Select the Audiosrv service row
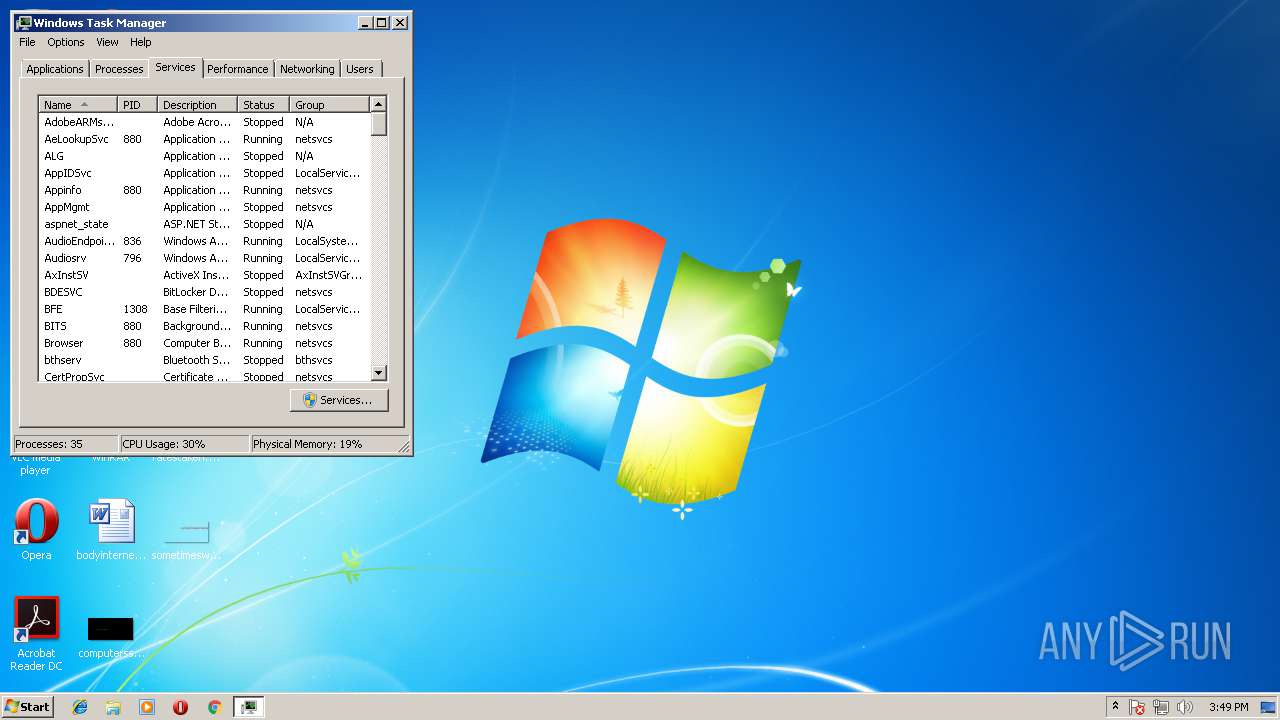Image resolution: width=1280 pixels, height=720 pixels. (204, 258)
